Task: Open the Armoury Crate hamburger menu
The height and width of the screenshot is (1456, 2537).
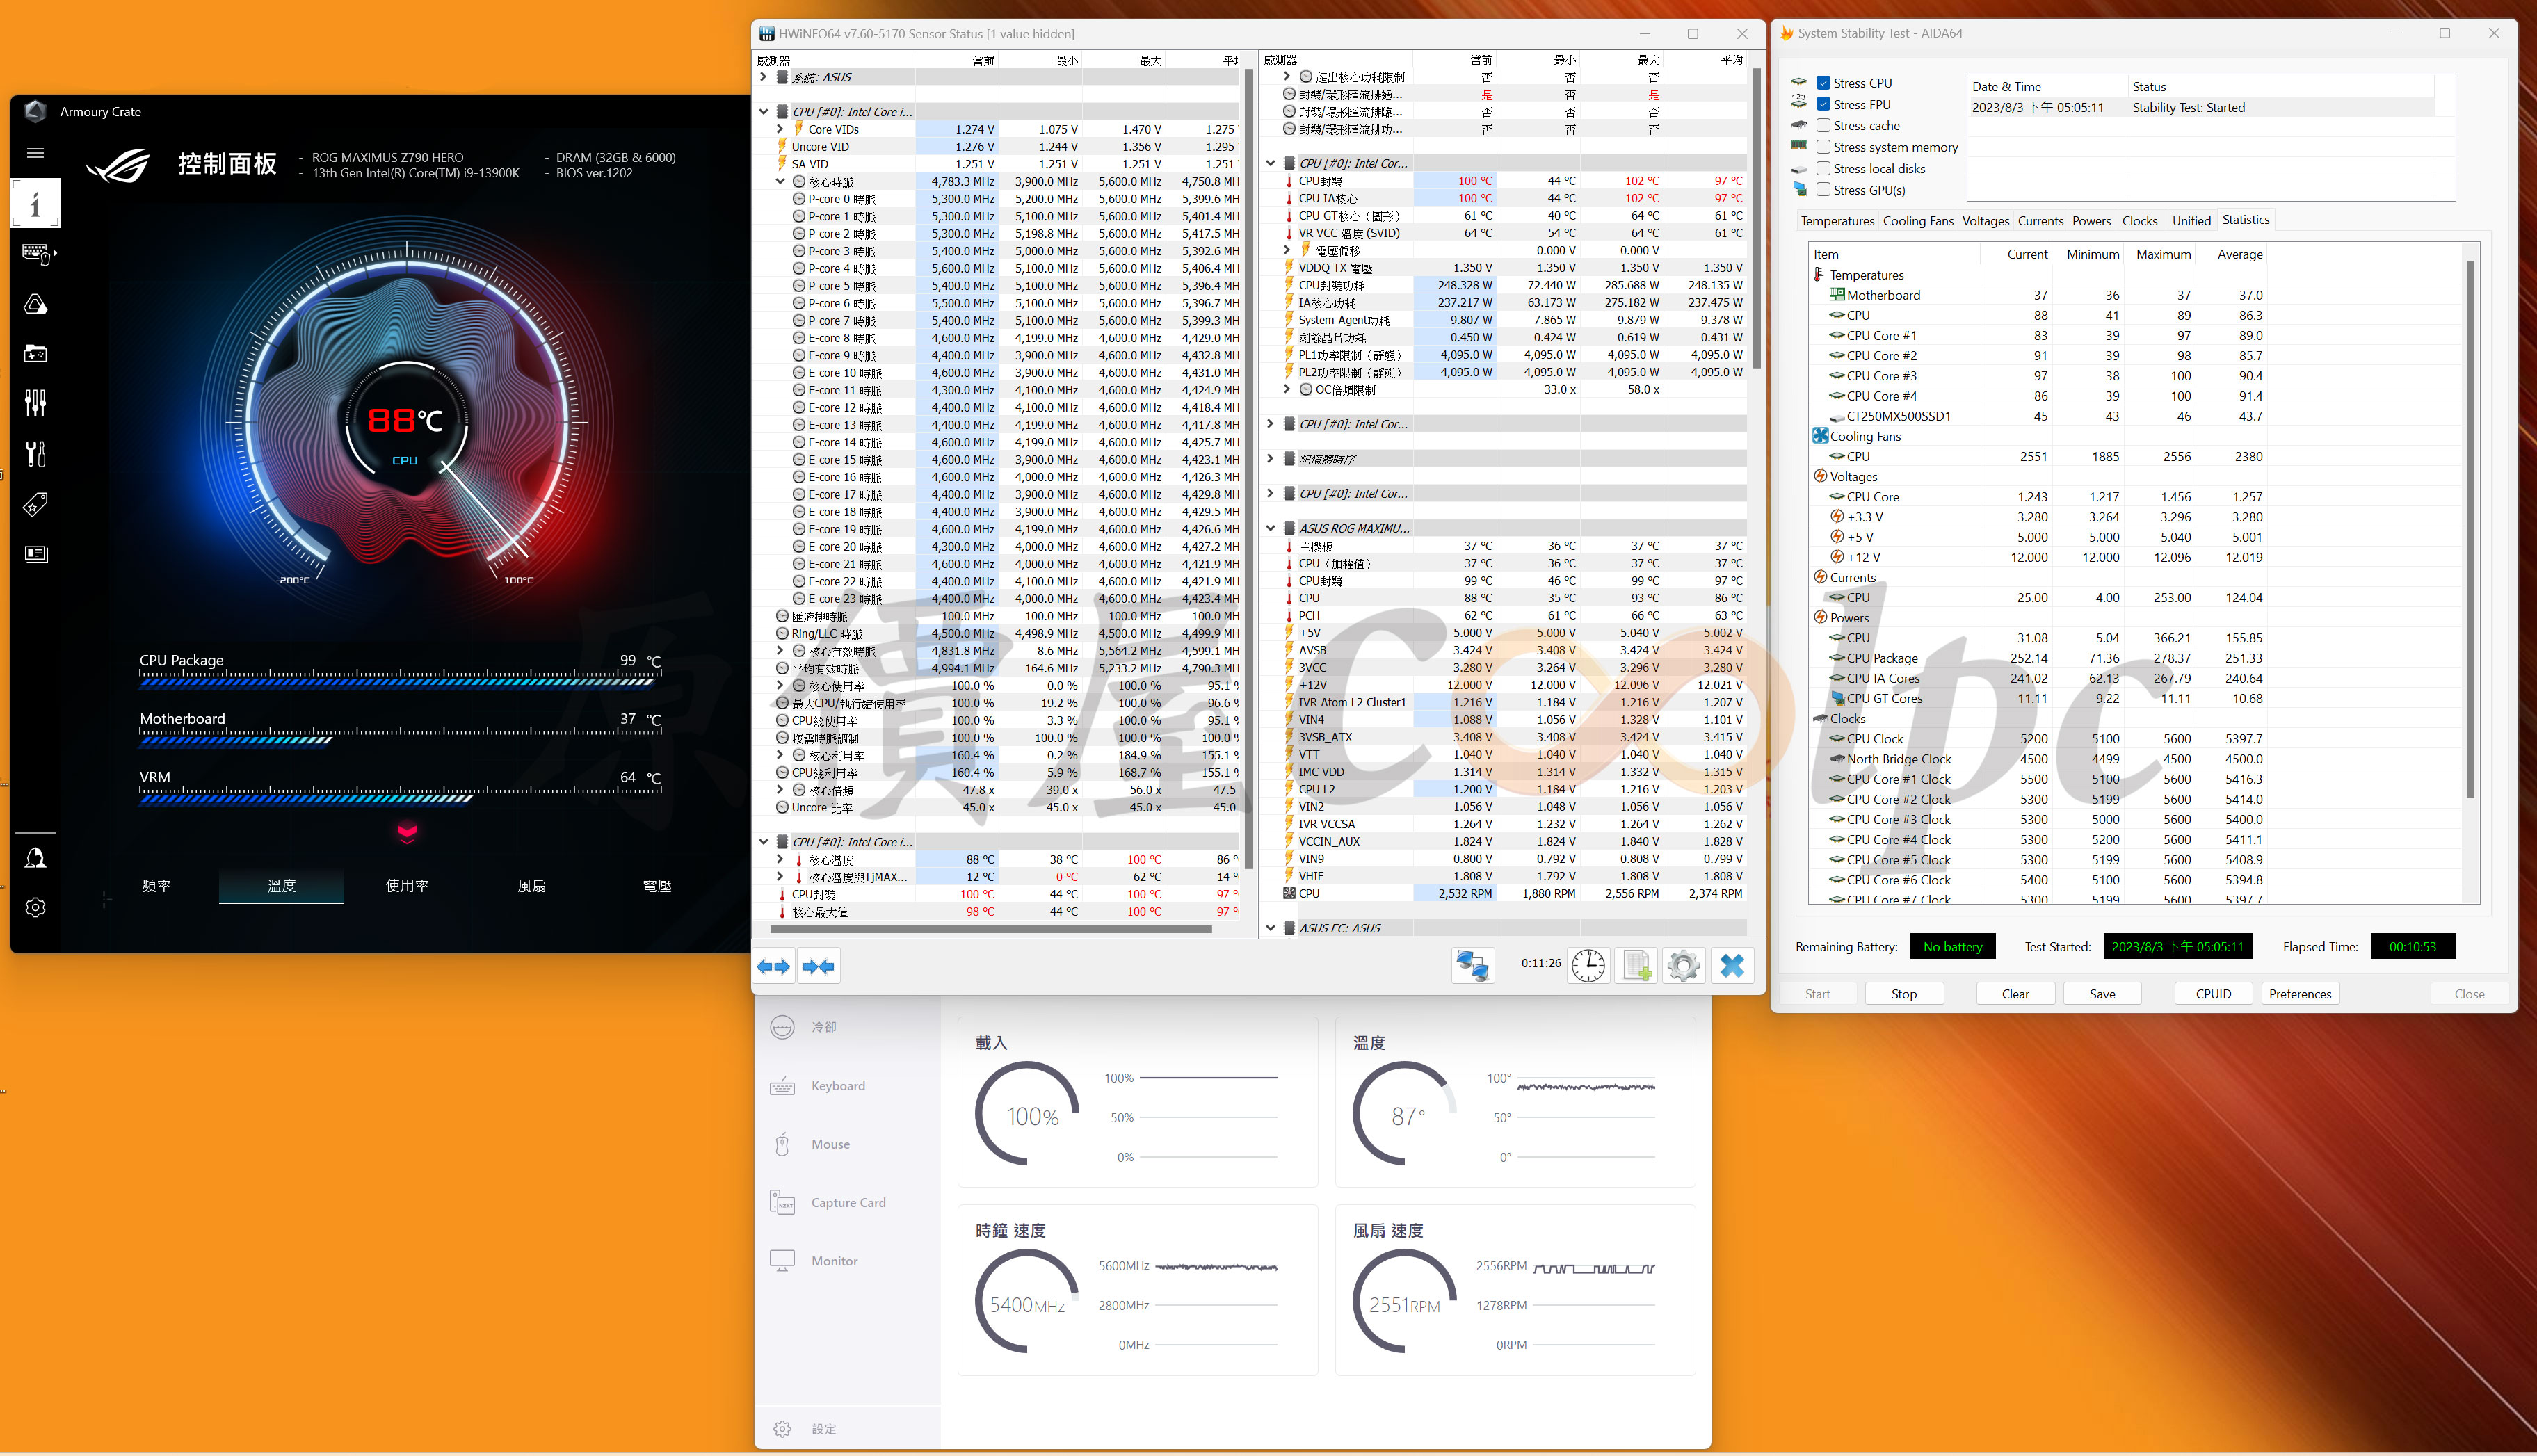Action: click(35, 153)
